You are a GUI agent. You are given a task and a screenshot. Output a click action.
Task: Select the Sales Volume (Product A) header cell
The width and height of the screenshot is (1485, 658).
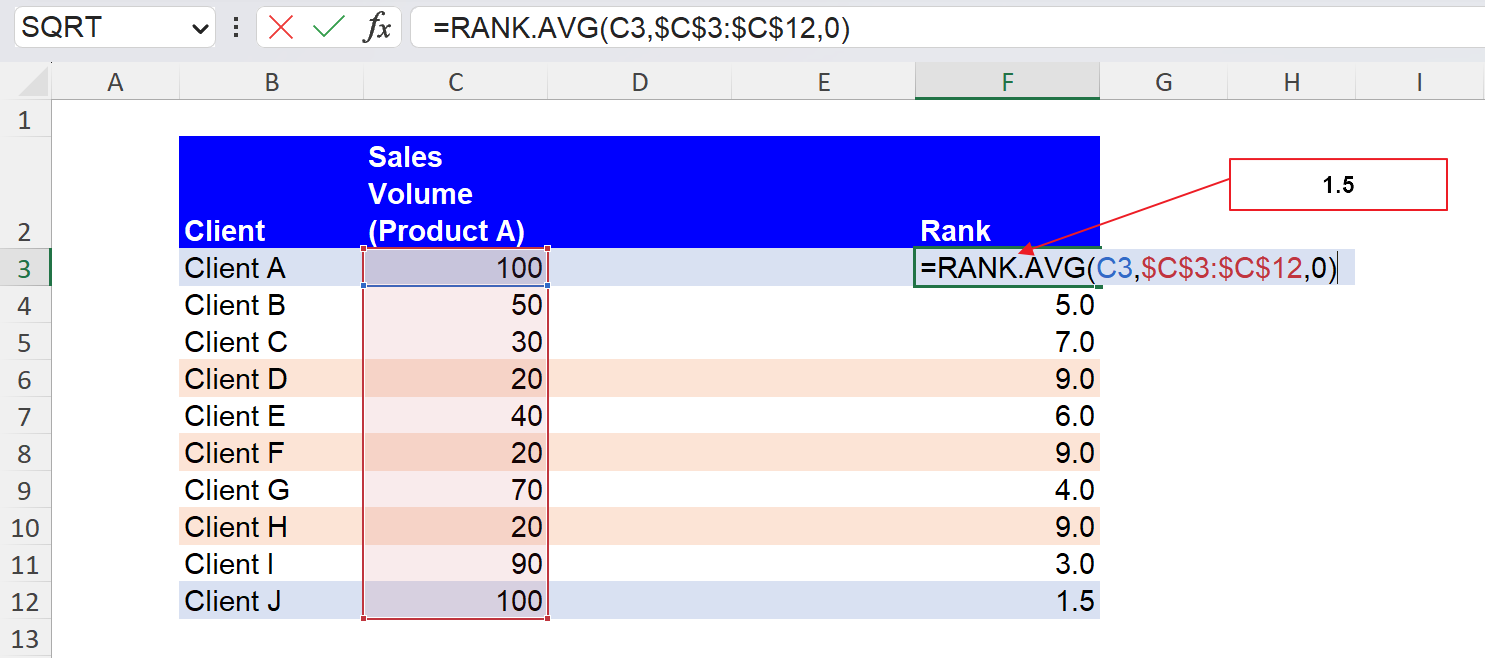455,193
